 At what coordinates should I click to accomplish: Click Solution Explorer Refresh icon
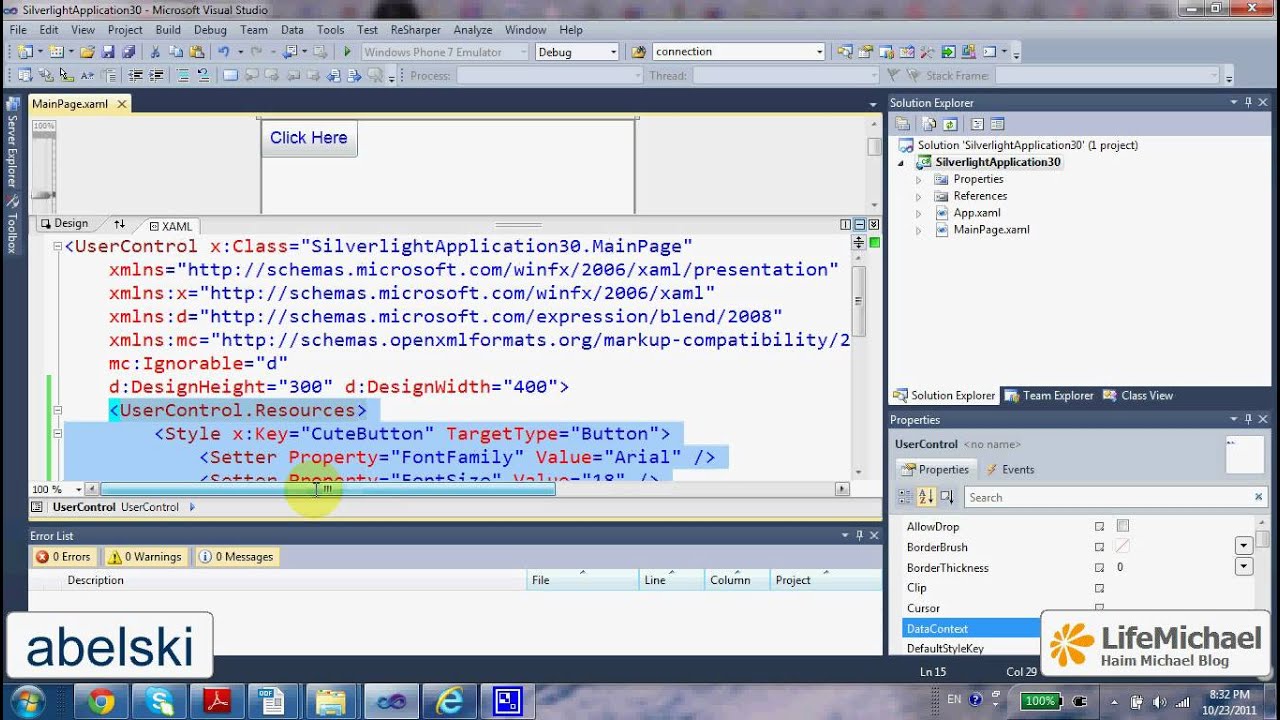point(950,124)
